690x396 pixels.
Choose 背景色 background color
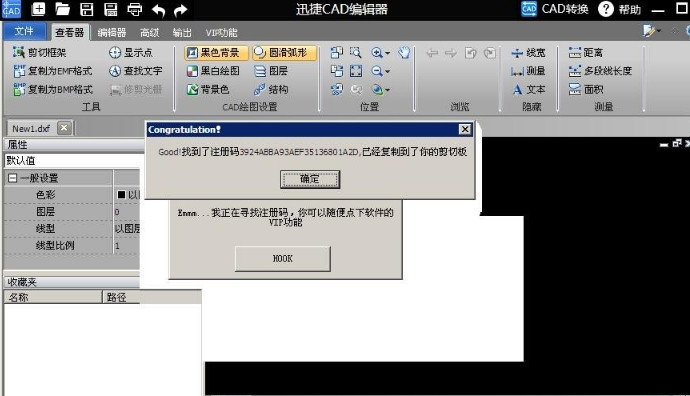(x=208, y=89)
